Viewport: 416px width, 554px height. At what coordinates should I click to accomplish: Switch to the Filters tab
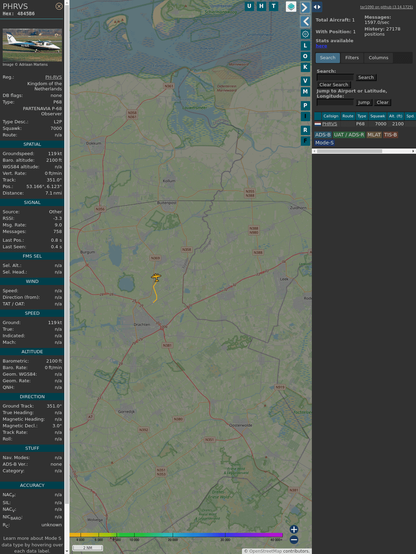tap(352, 58)
